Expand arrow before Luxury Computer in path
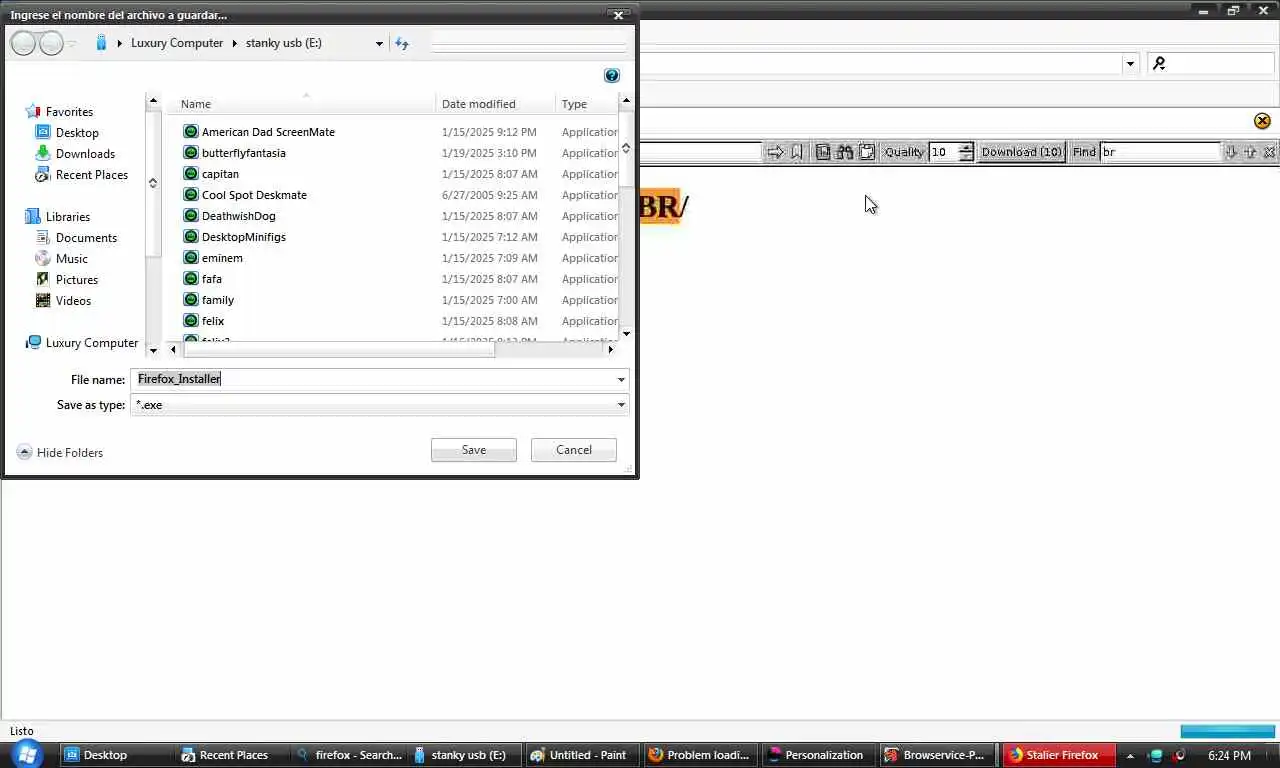This screenshot has width=1280, height=768. [120, 44]
